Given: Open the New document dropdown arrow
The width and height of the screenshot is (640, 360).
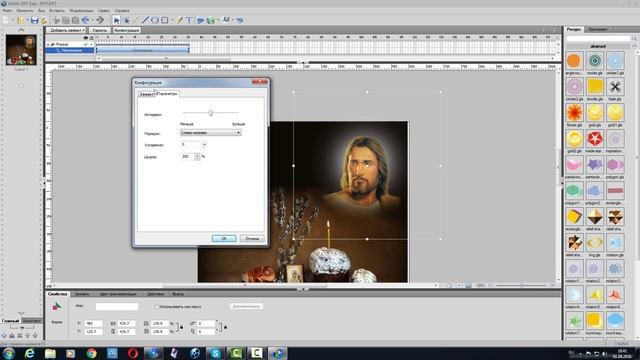Looking at the screenshot, I should point(13,20).
